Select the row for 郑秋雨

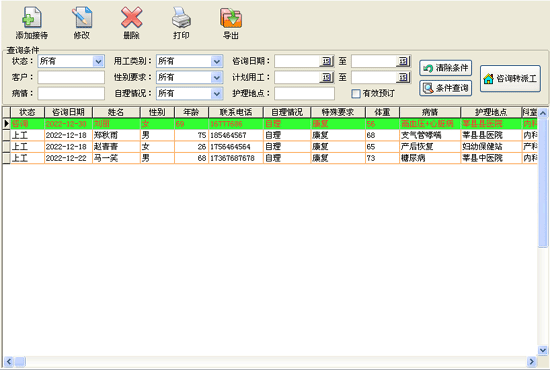point(270,135)
